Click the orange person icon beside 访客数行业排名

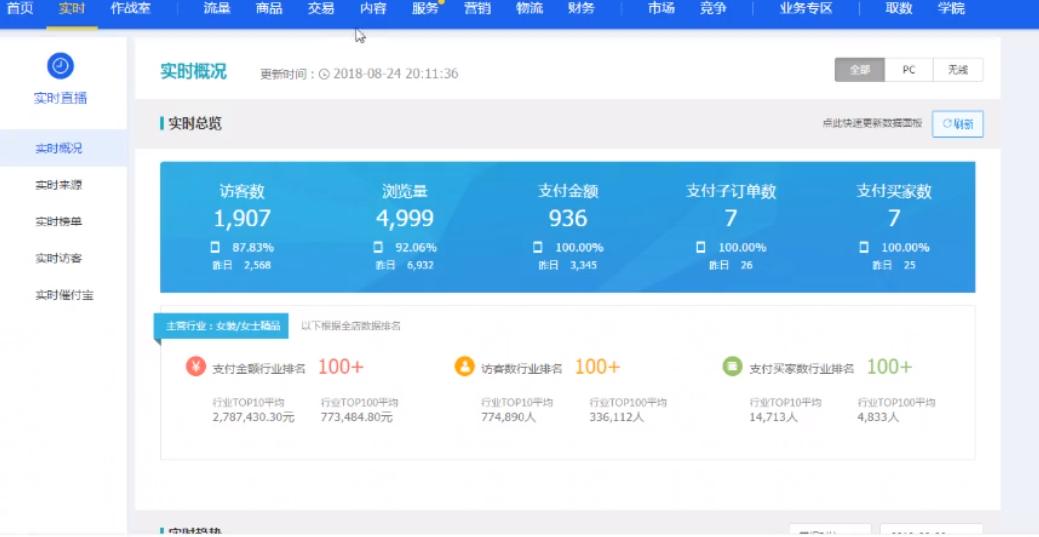pos(465,367)
